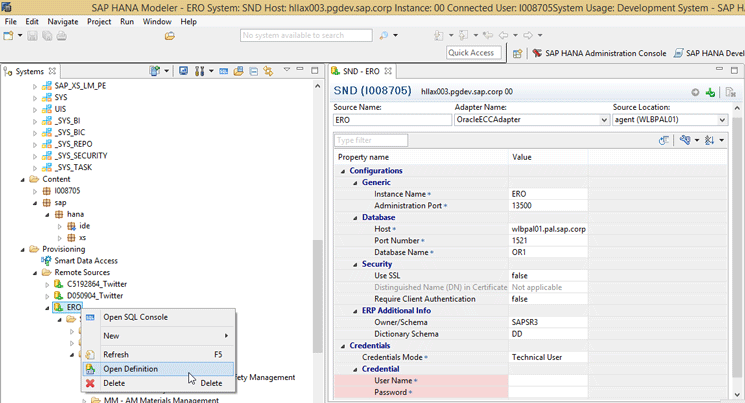Viewport: 745px width, 403px height.
Task: Open the Source Location dropdown
Action: tap(722, 120)
